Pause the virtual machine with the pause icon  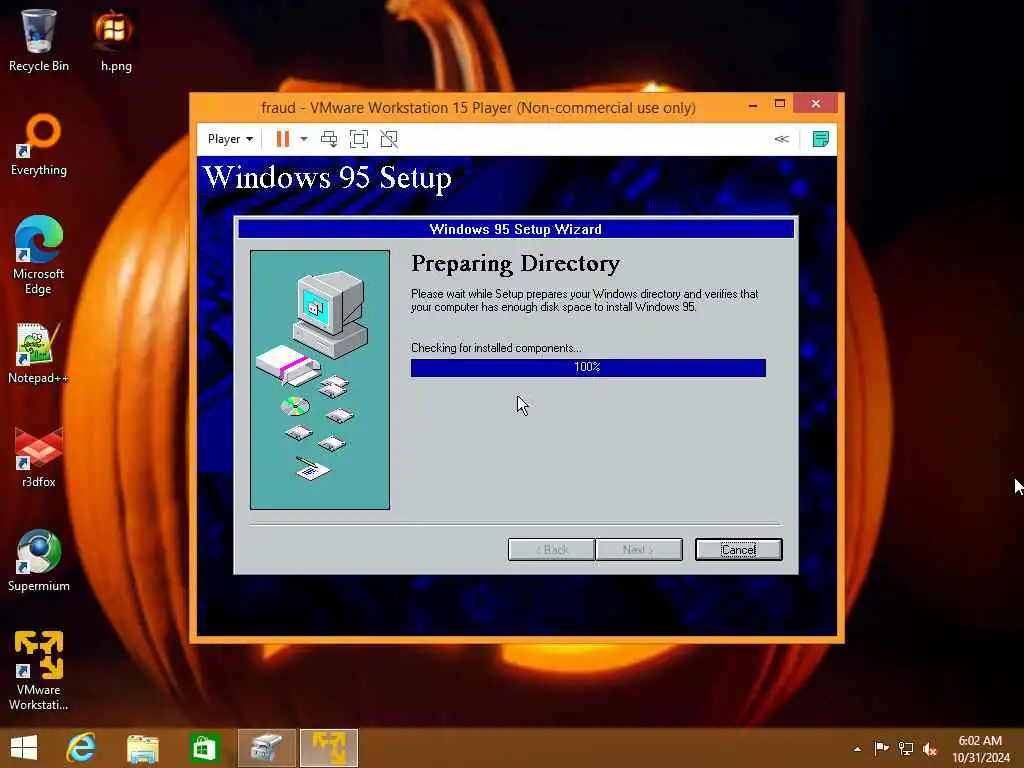coord(283,139)
